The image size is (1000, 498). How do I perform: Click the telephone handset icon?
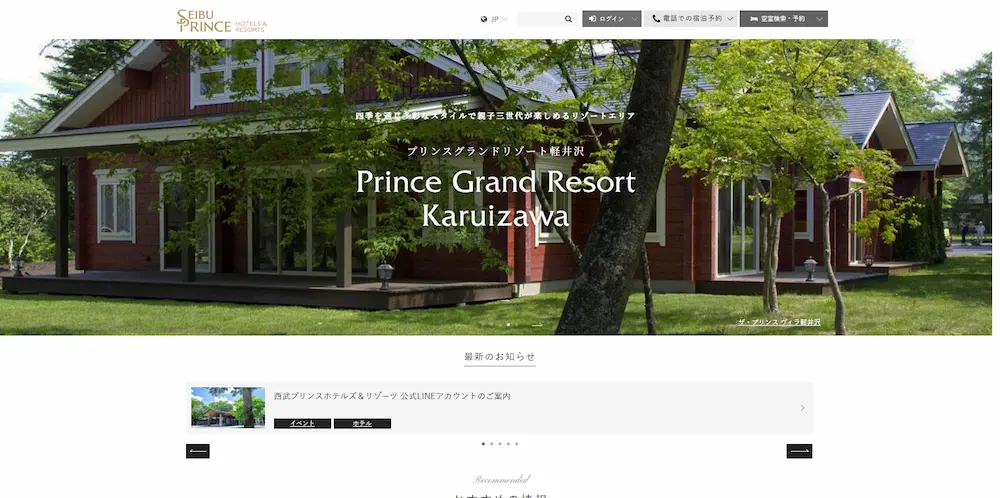[656, 19]
